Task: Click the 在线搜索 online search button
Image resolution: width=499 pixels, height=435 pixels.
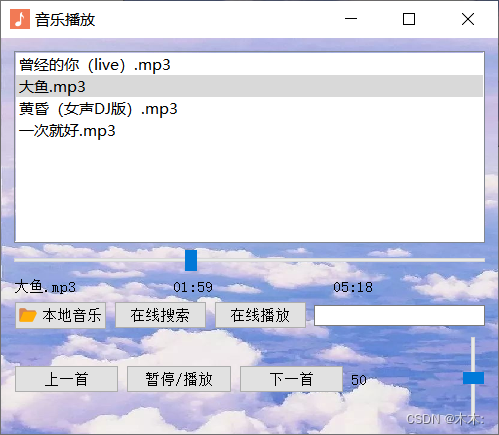Action: coord(160,315)
